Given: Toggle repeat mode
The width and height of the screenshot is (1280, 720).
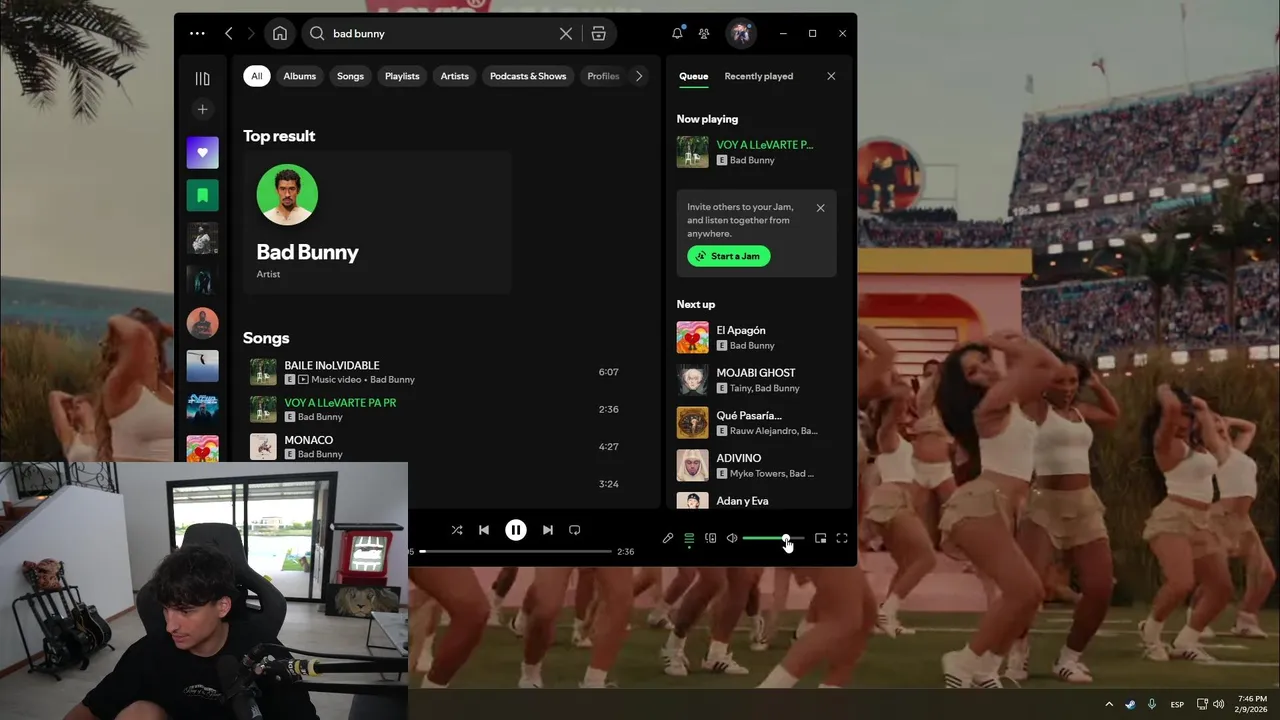Looking at the screenshot, I should click(575, 530).
